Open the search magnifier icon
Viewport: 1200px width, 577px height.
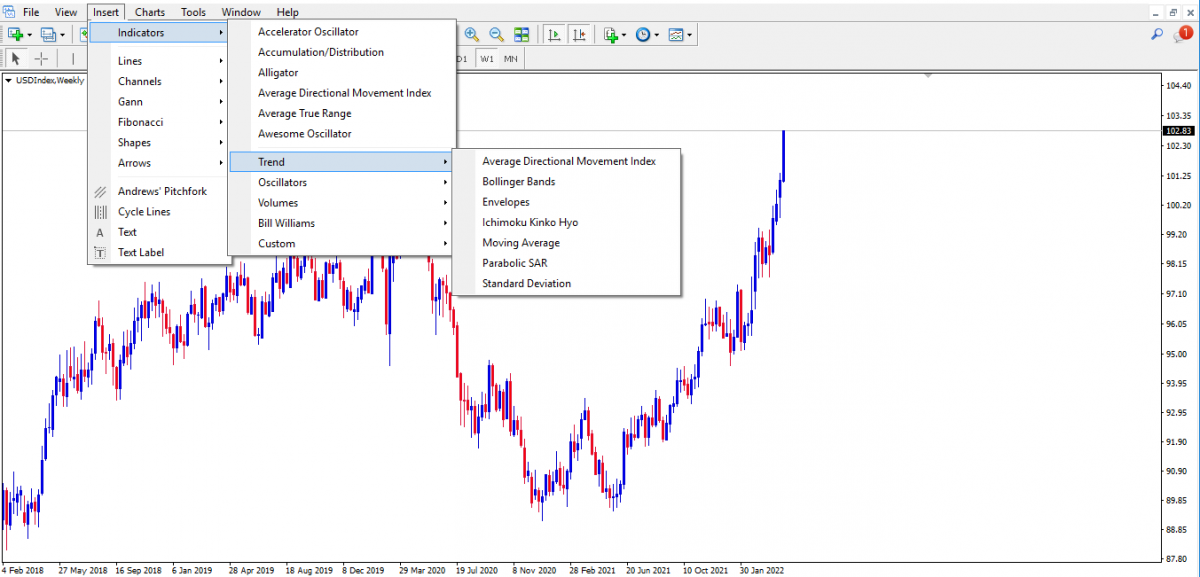pos(1157,35)
